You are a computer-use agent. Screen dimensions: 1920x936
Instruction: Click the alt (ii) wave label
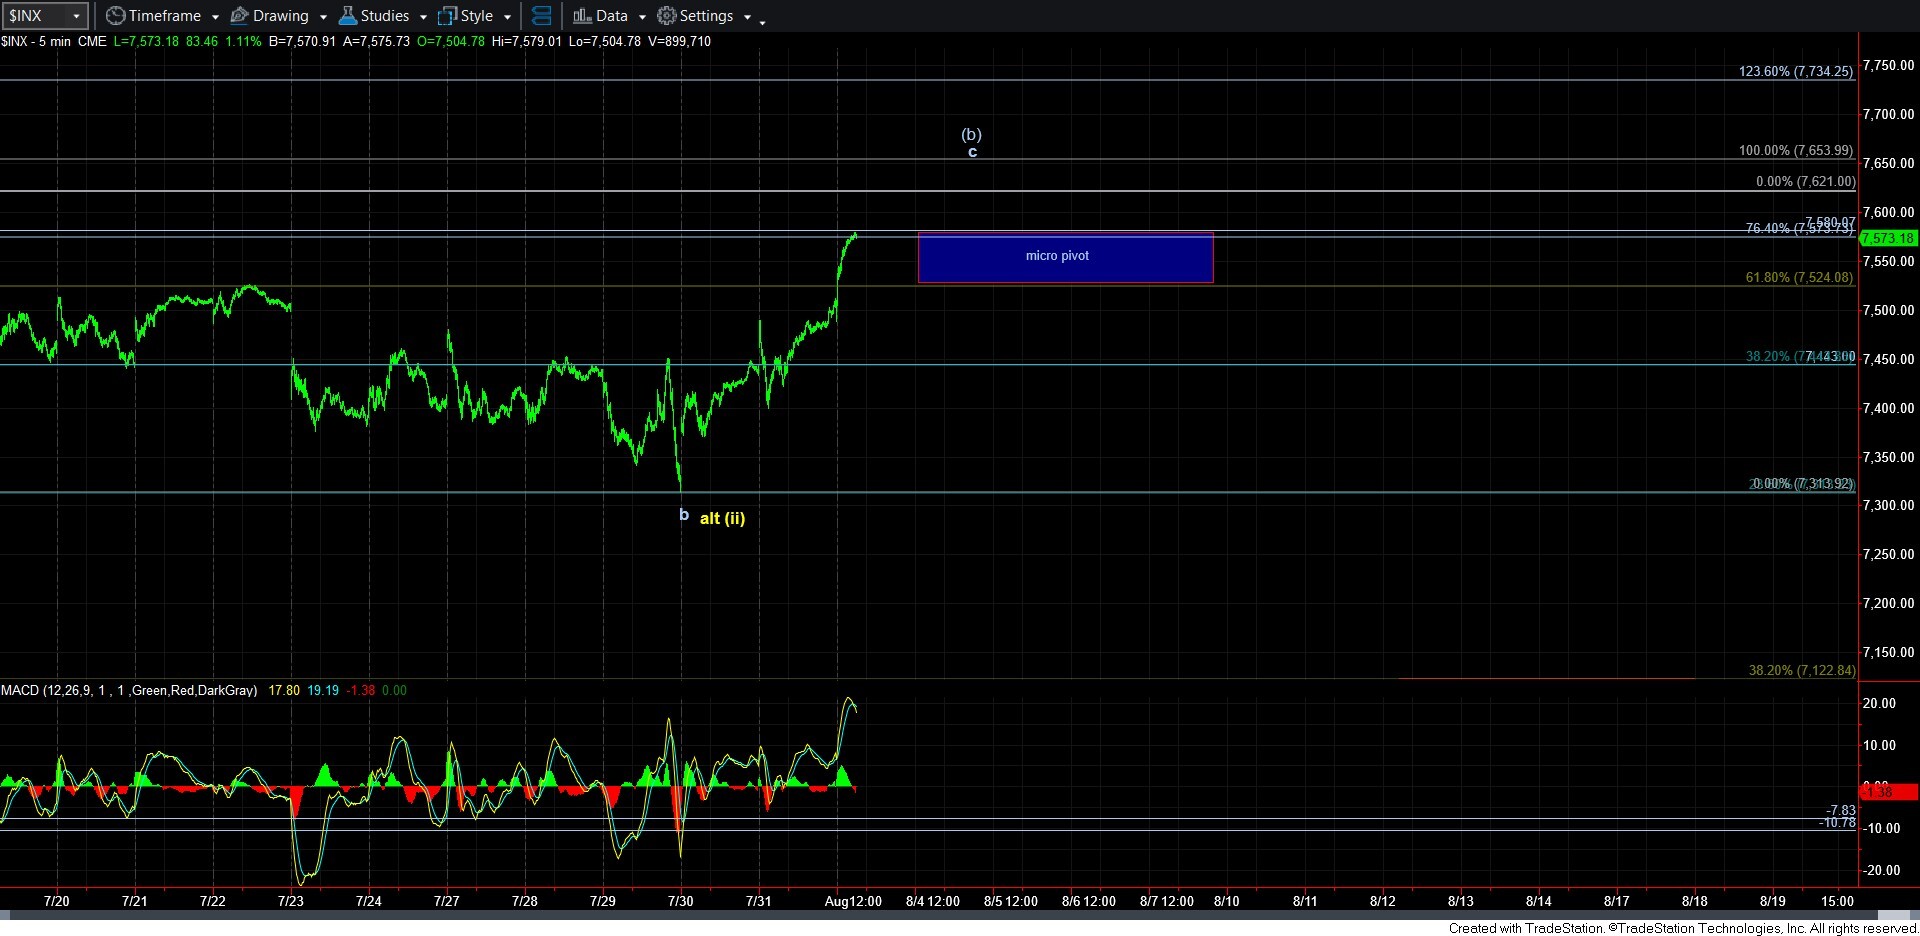722,518
